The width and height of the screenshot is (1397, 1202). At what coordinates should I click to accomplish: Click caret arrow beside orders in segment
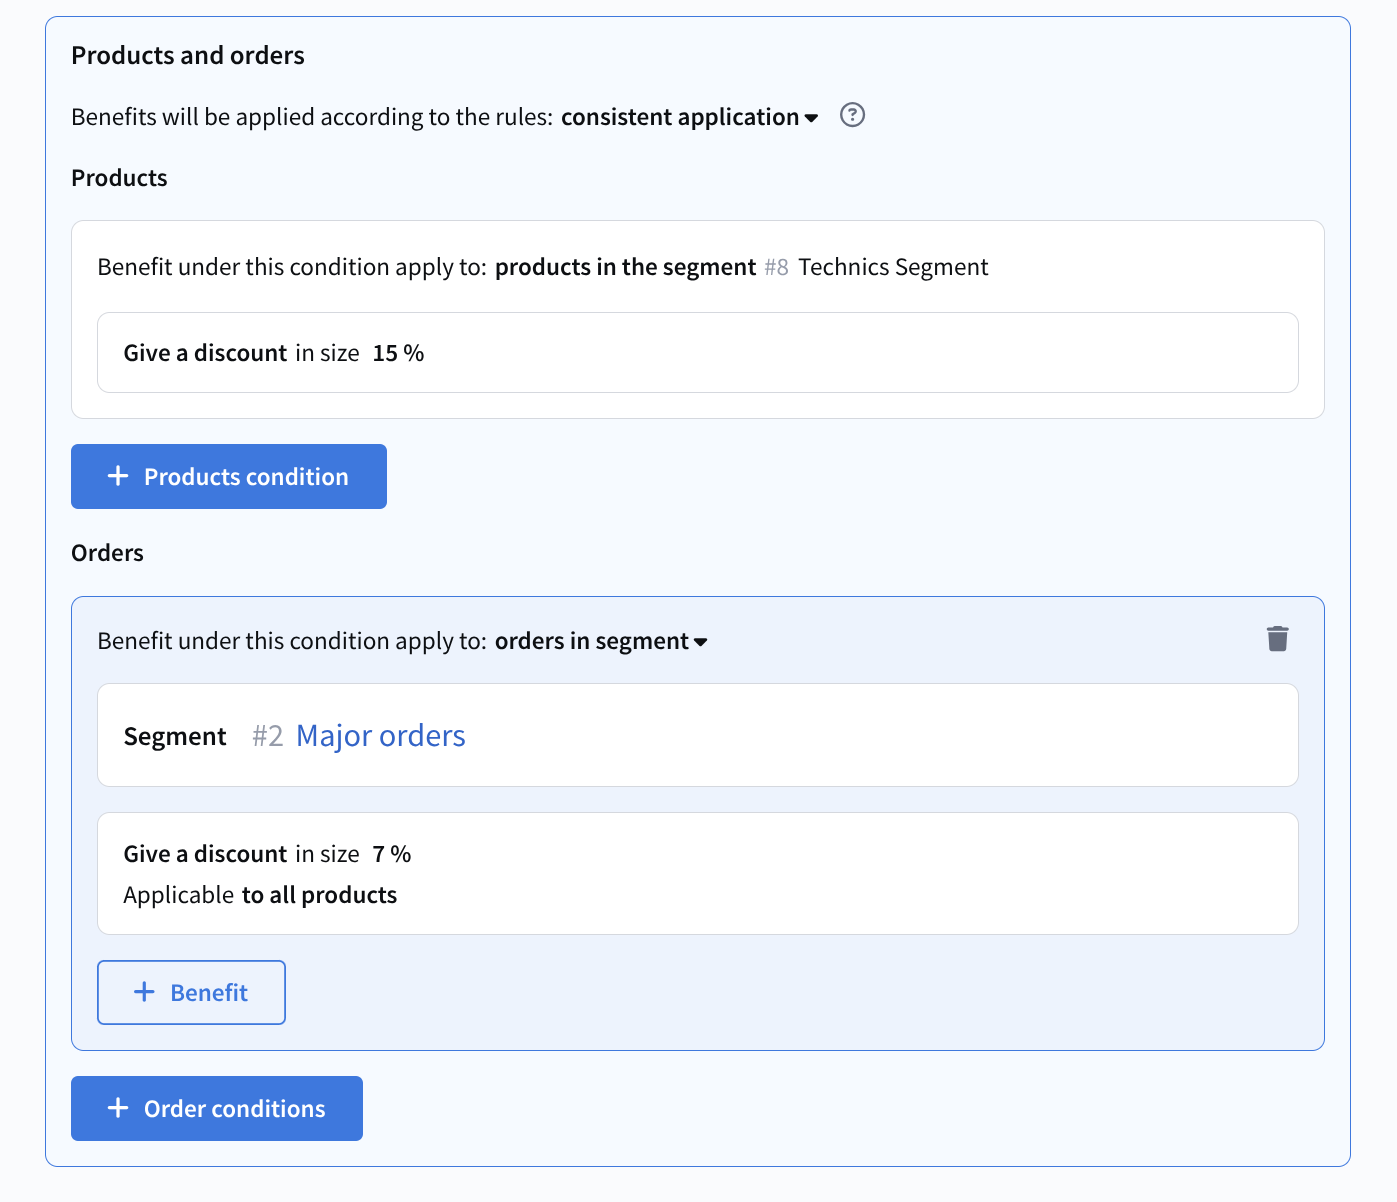pos(701,642)
